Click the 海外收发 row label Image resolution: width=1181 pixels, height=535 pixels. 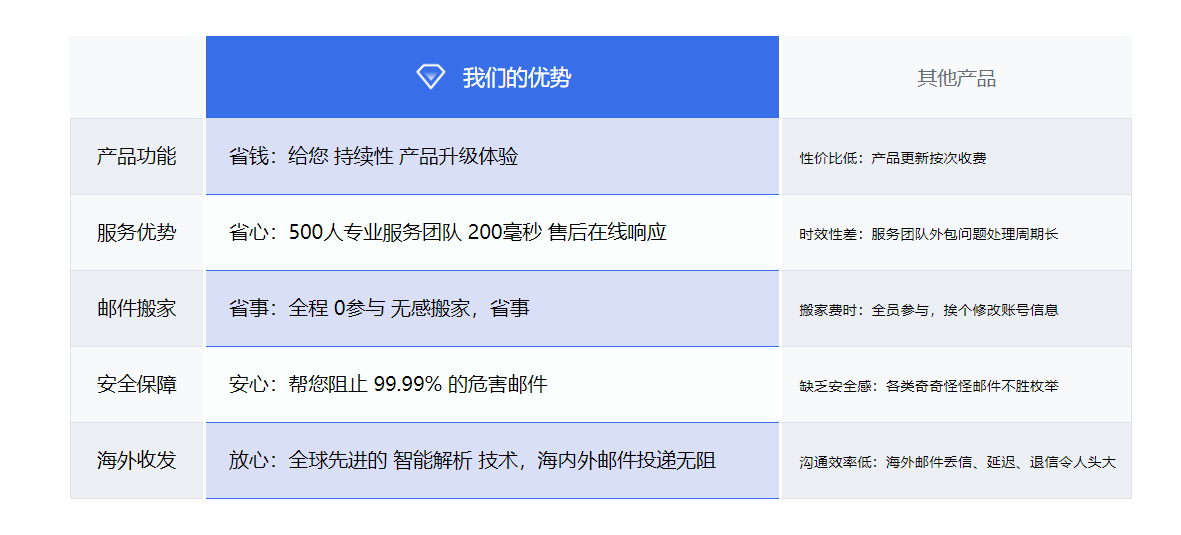click(137, 461)
